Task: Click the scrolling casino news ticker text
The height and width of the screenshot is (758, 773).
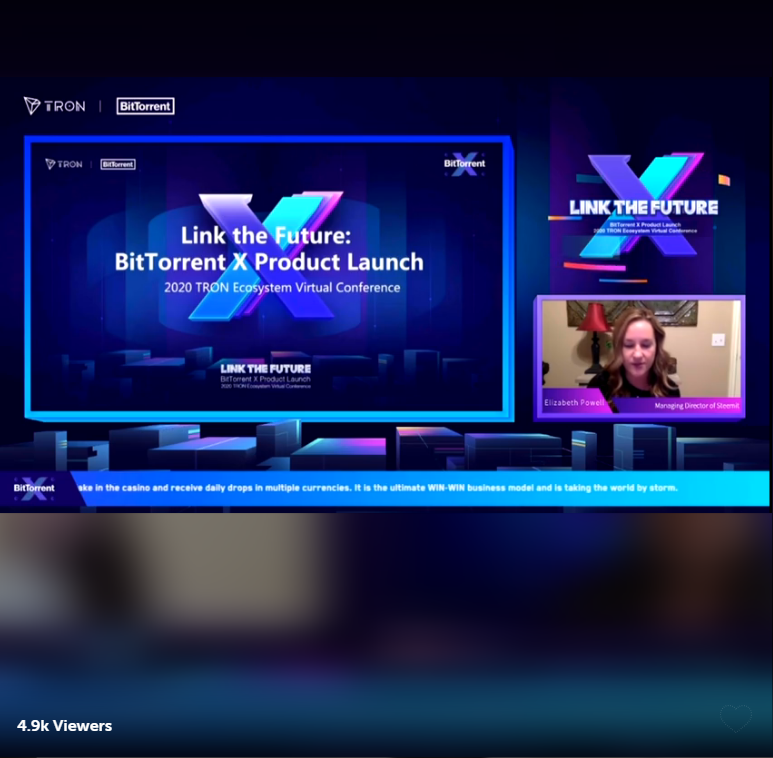Action: [x=378, y=487]
